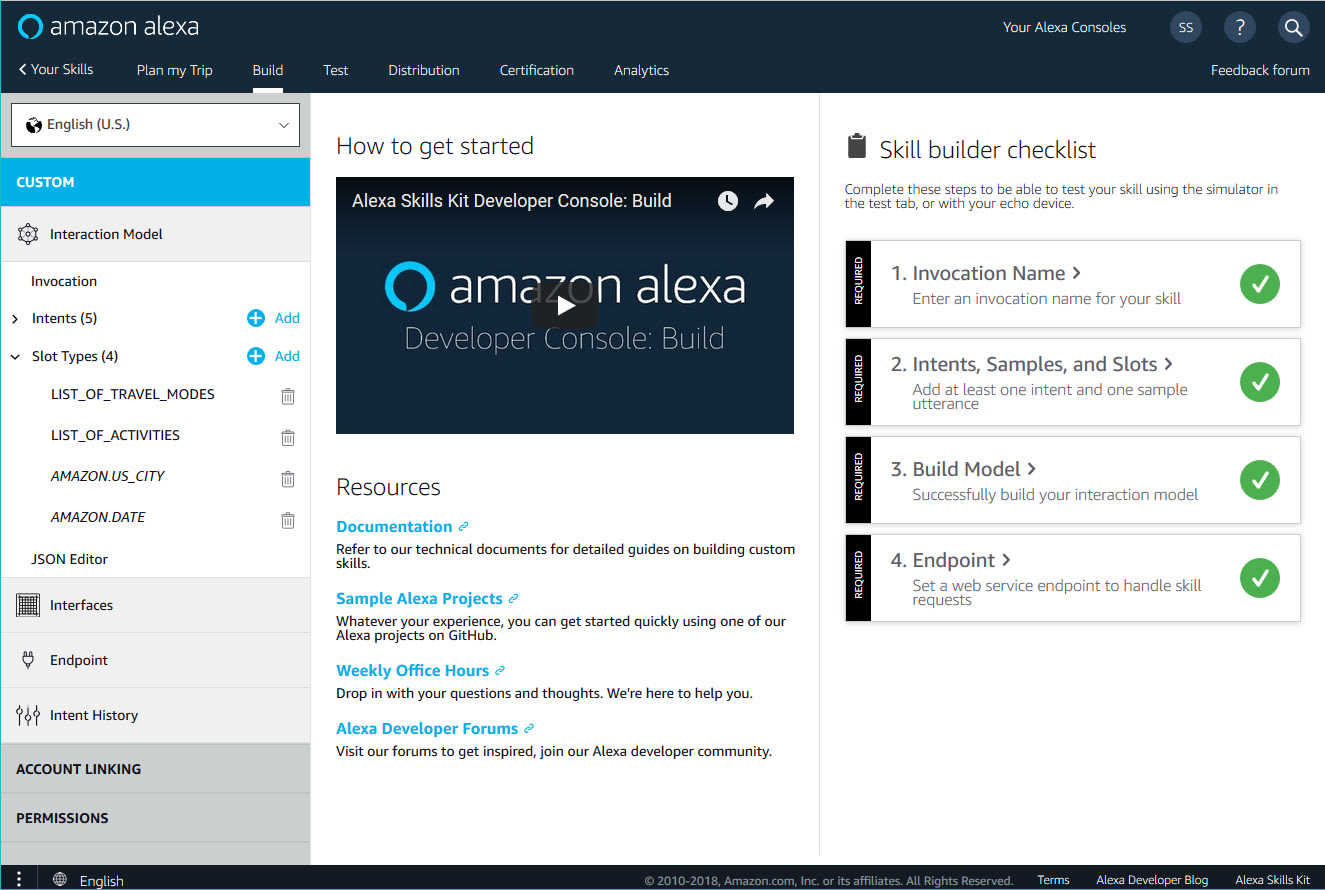Click the Interfaces grid icon

(x=28, y=605)
